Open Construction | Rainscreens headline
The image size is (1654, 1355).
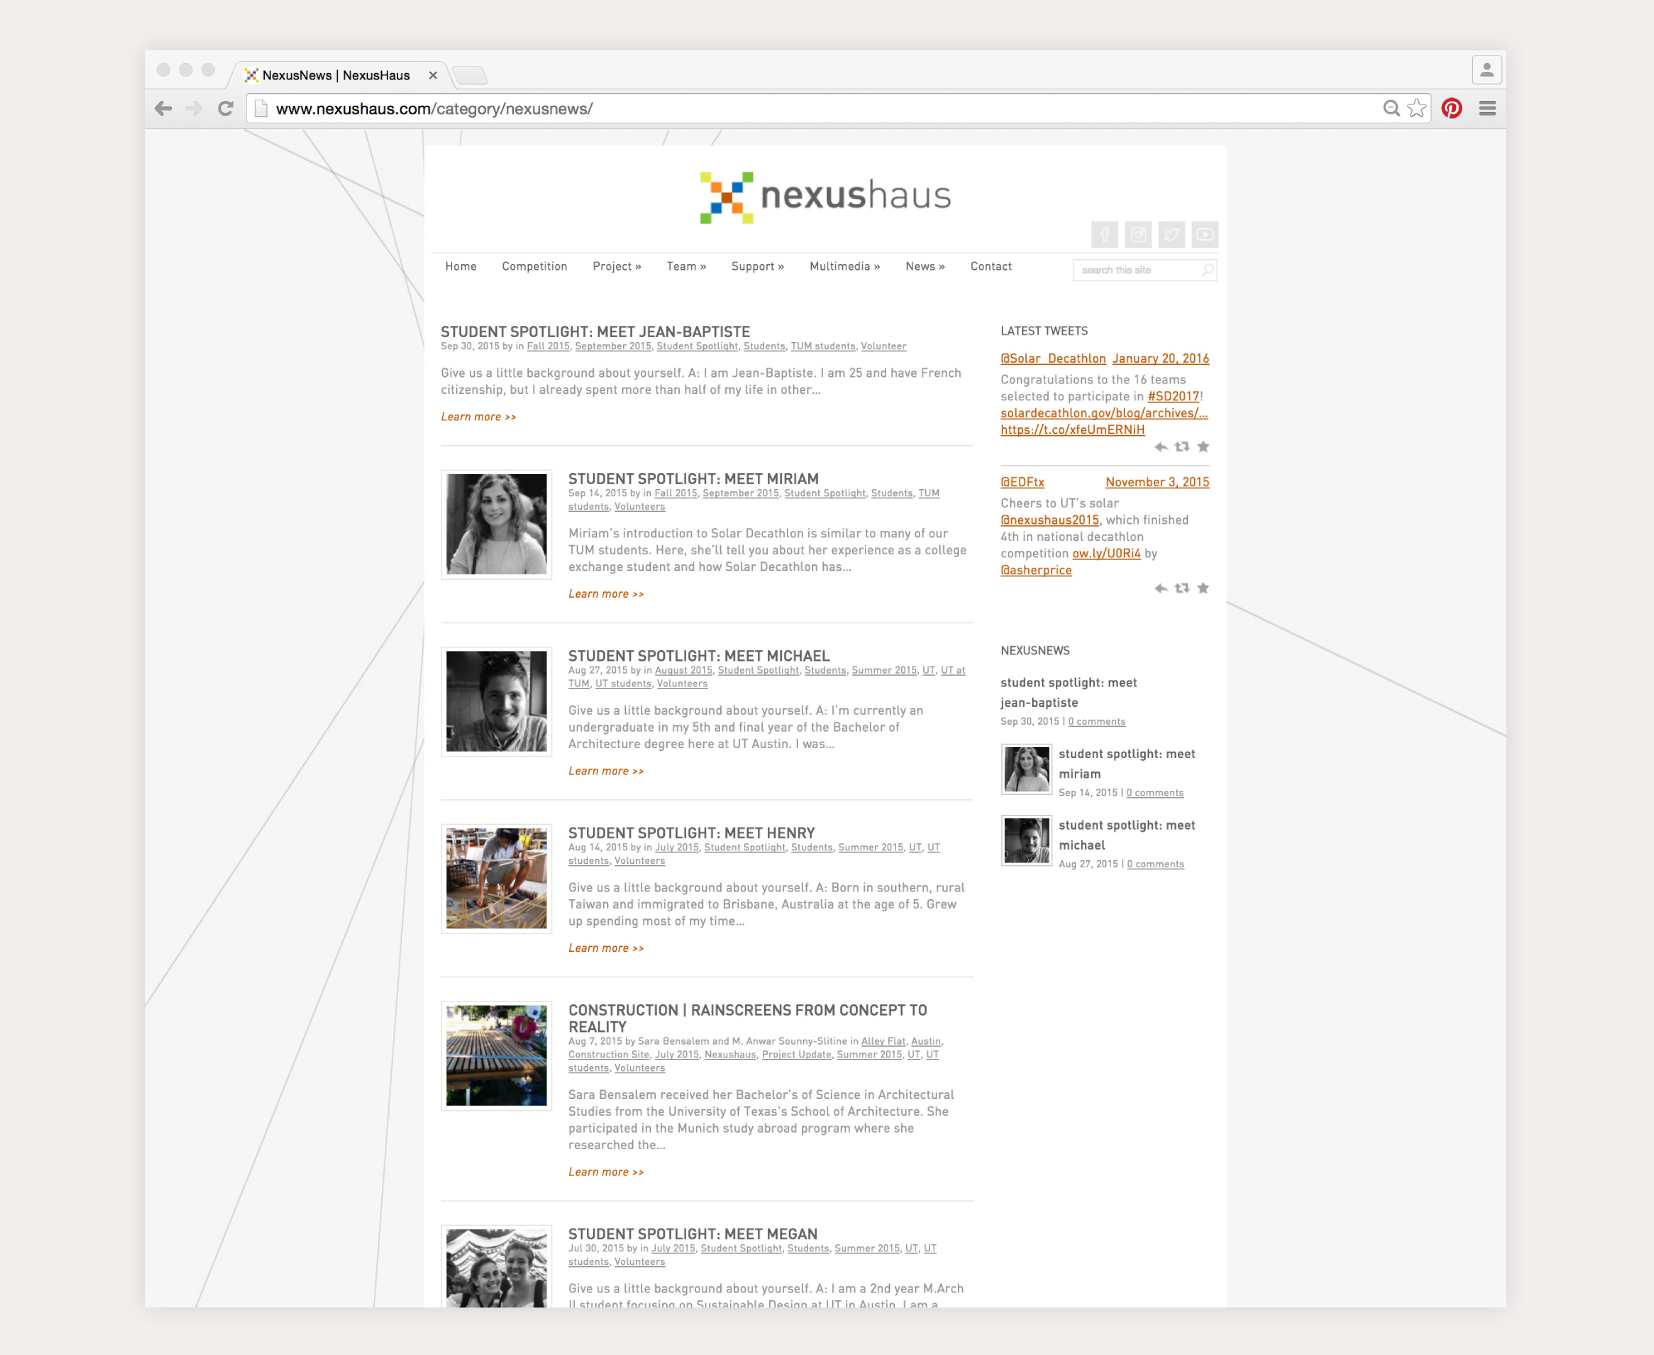pyautogui.click(x=748, y=1018)
